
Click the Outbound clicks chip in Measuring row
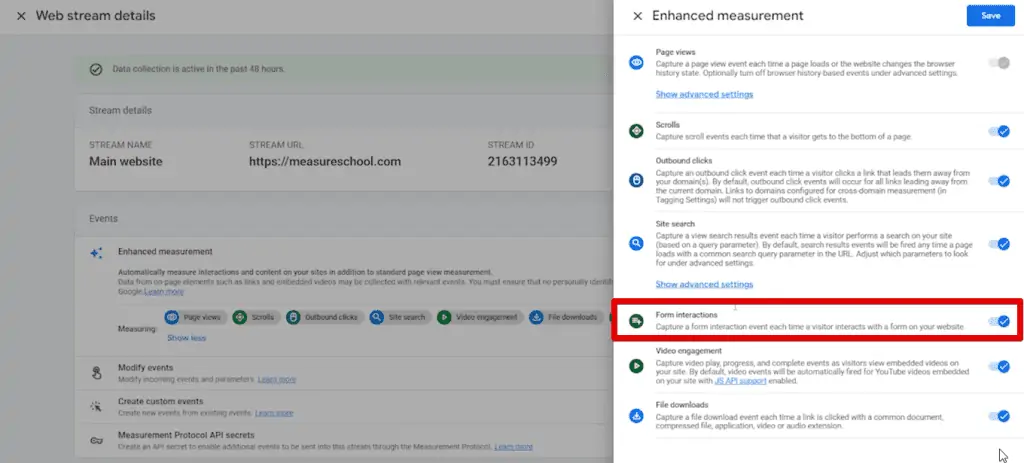coord(324,317)
